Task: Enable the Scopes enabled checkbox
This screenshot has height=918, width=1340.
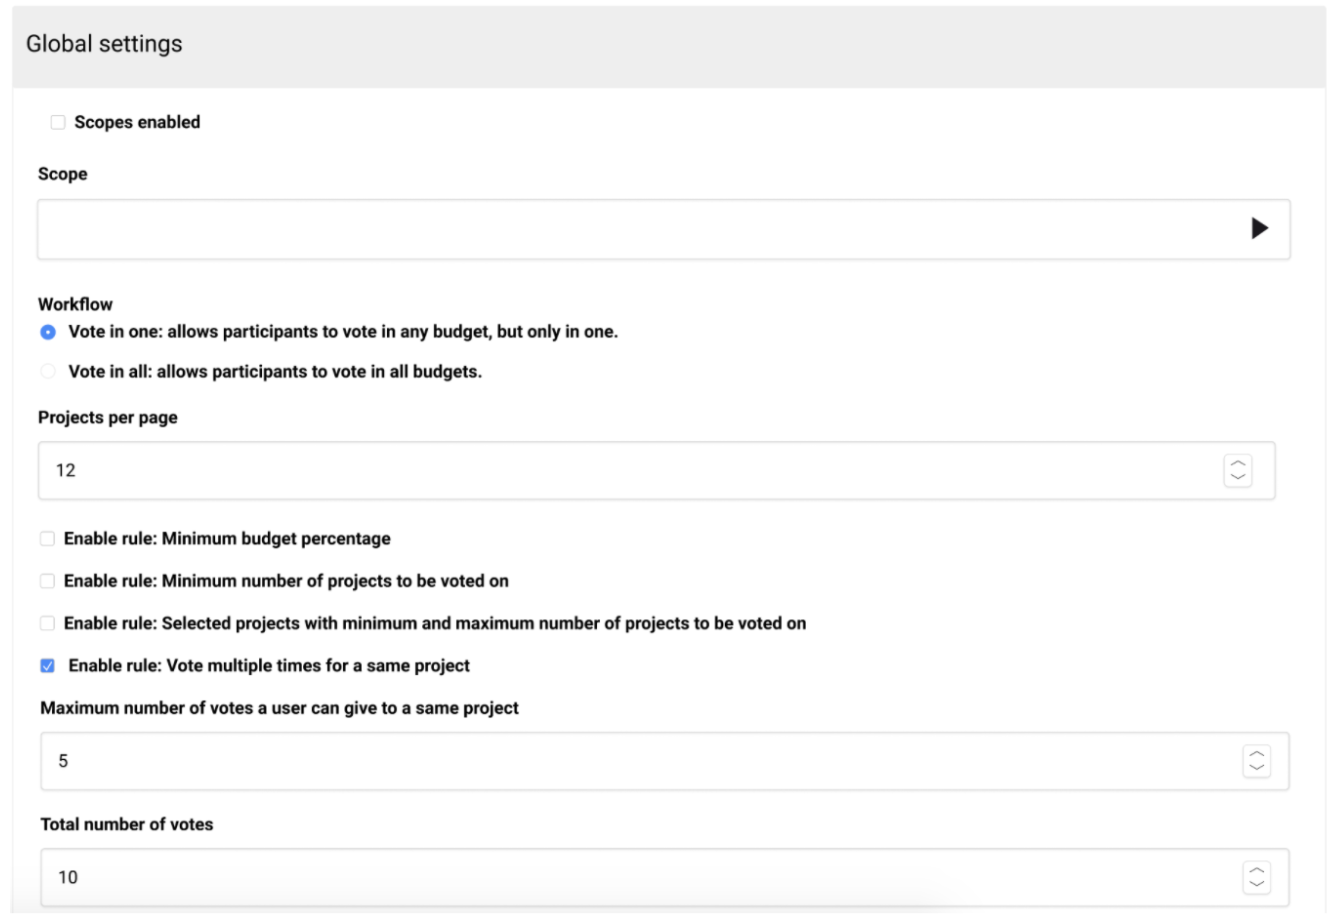Action: point(58,122)
